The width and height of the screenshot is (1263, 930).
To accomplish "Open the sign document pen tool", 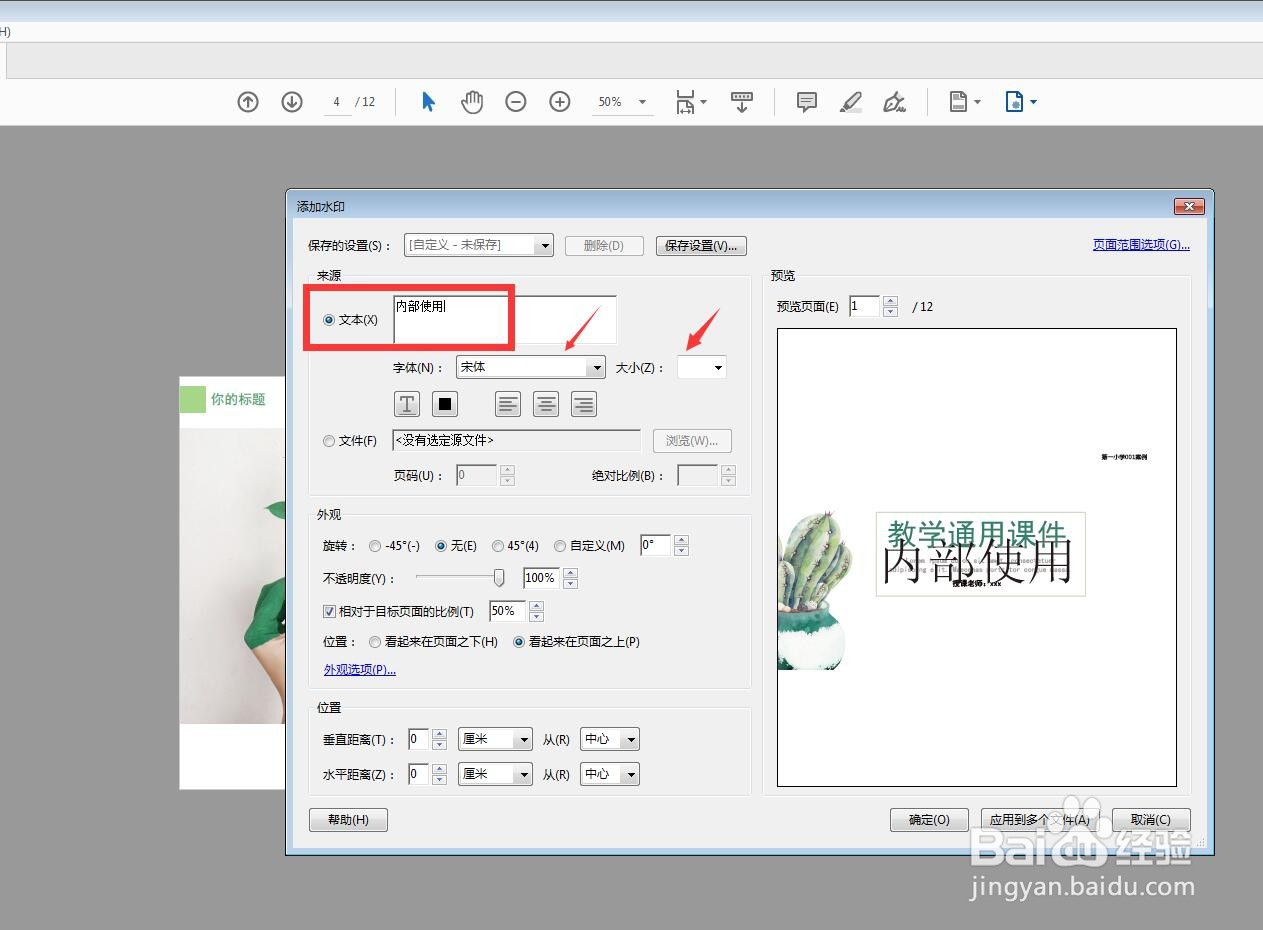I will click(895, 102).
